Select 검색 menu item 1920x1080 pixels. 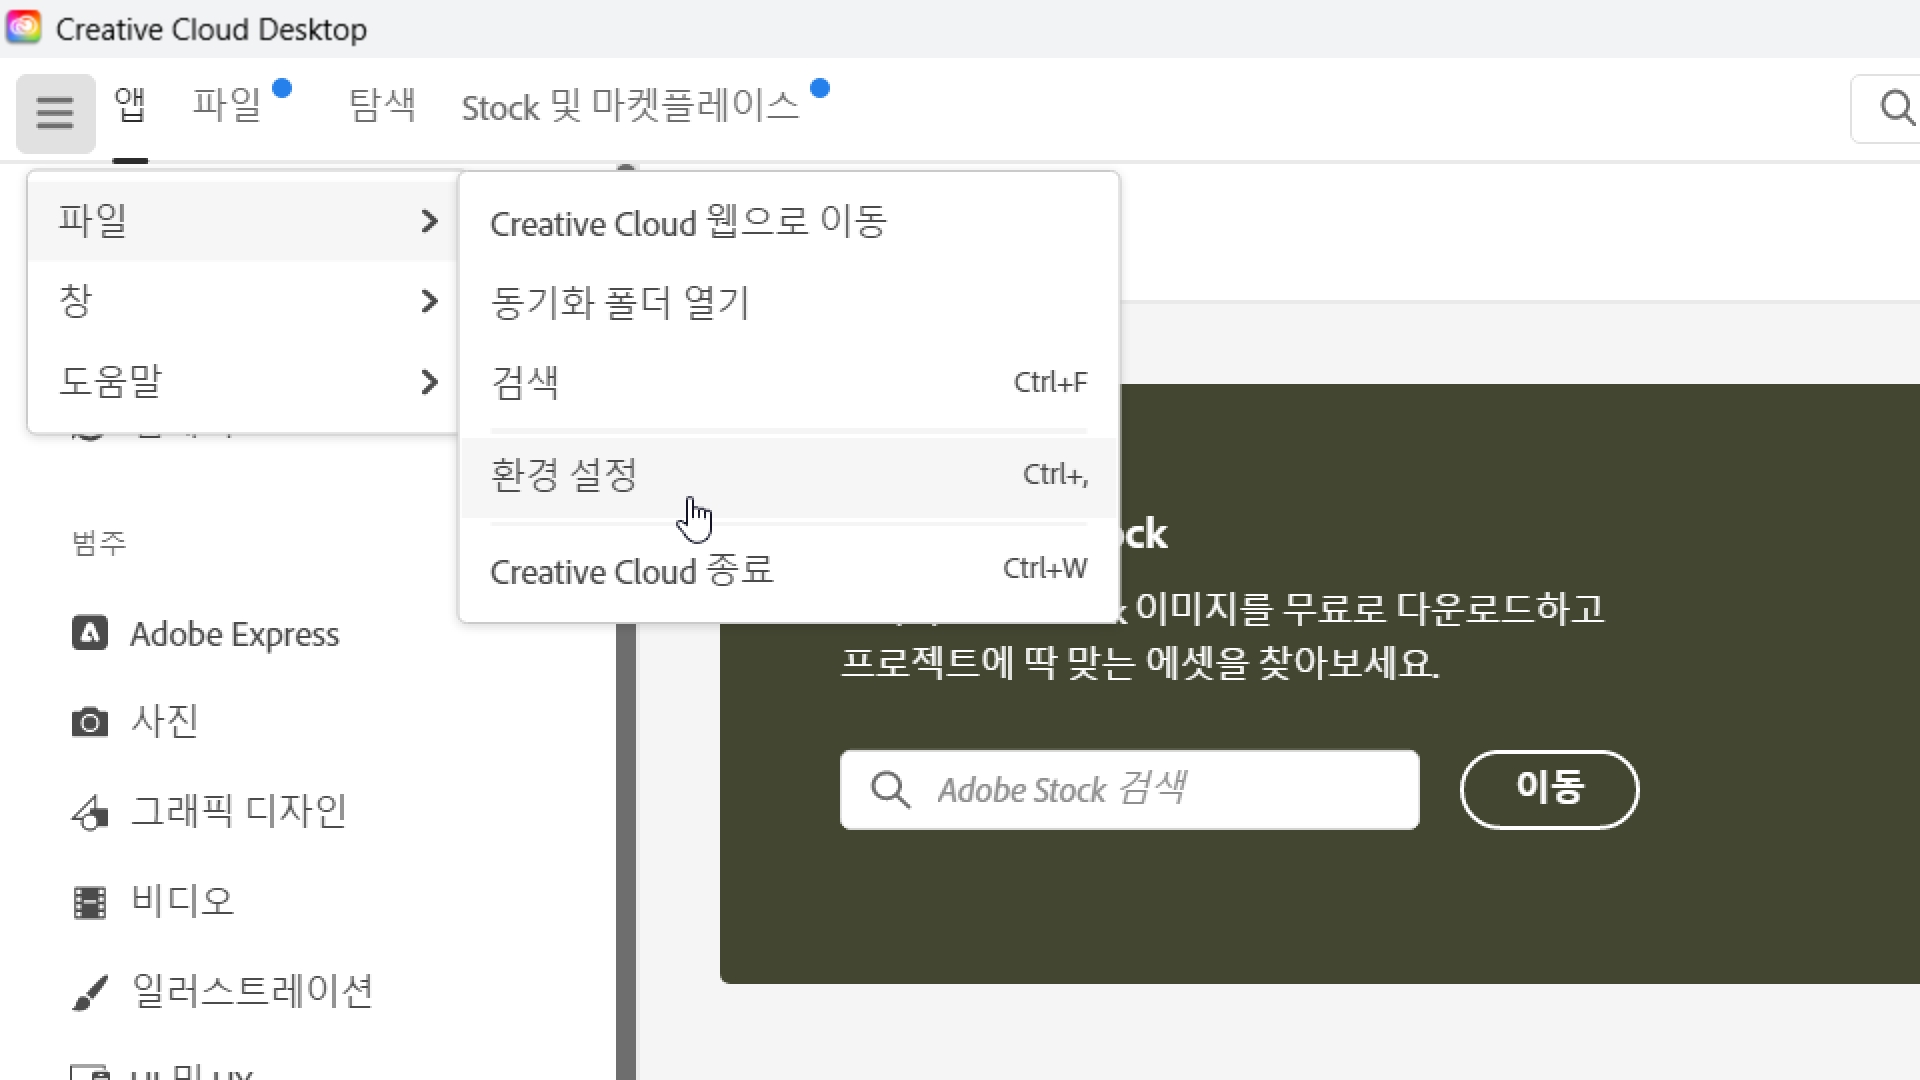789,382
